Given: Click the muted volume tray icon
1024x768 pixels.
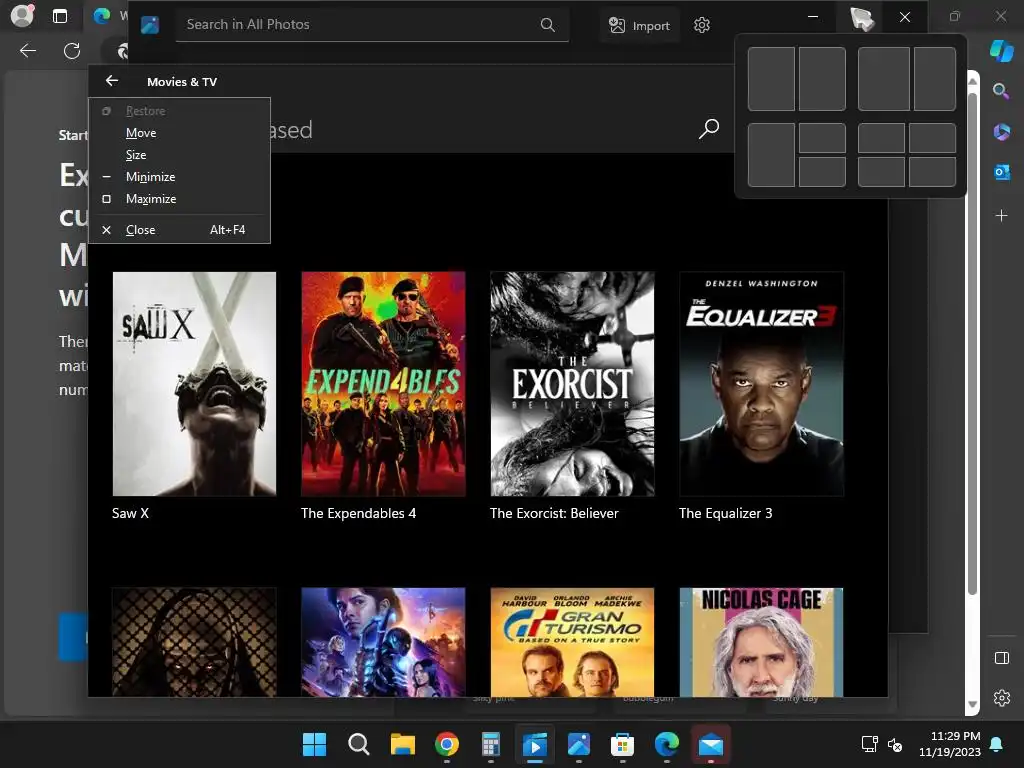Looking at the screenshot, I should click(895, 744).
